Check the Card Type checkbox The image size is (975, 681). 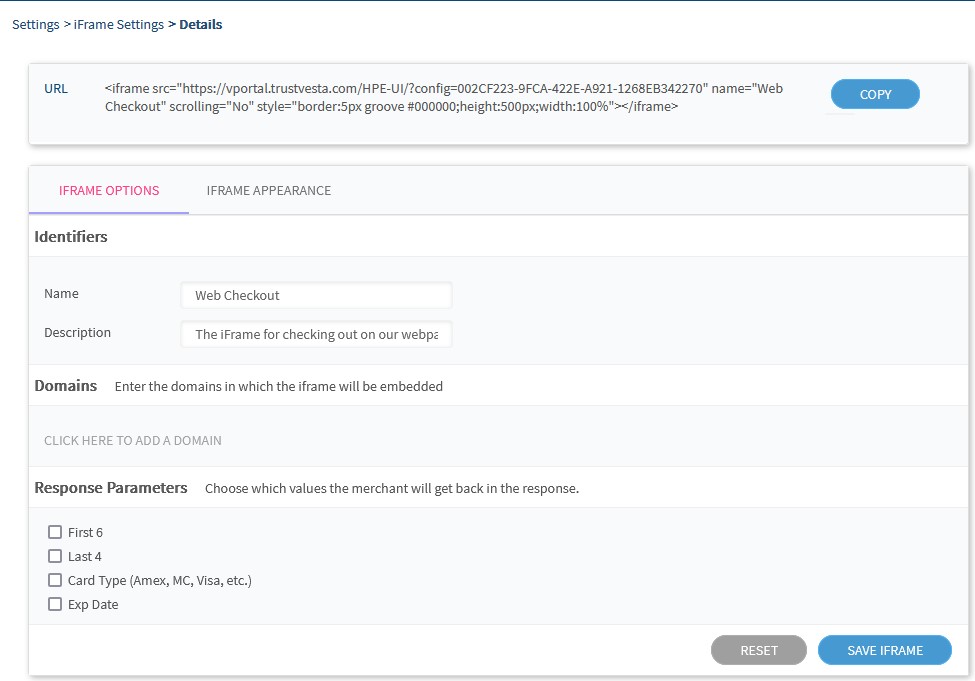pyautogui.click(x=55, y=580)
